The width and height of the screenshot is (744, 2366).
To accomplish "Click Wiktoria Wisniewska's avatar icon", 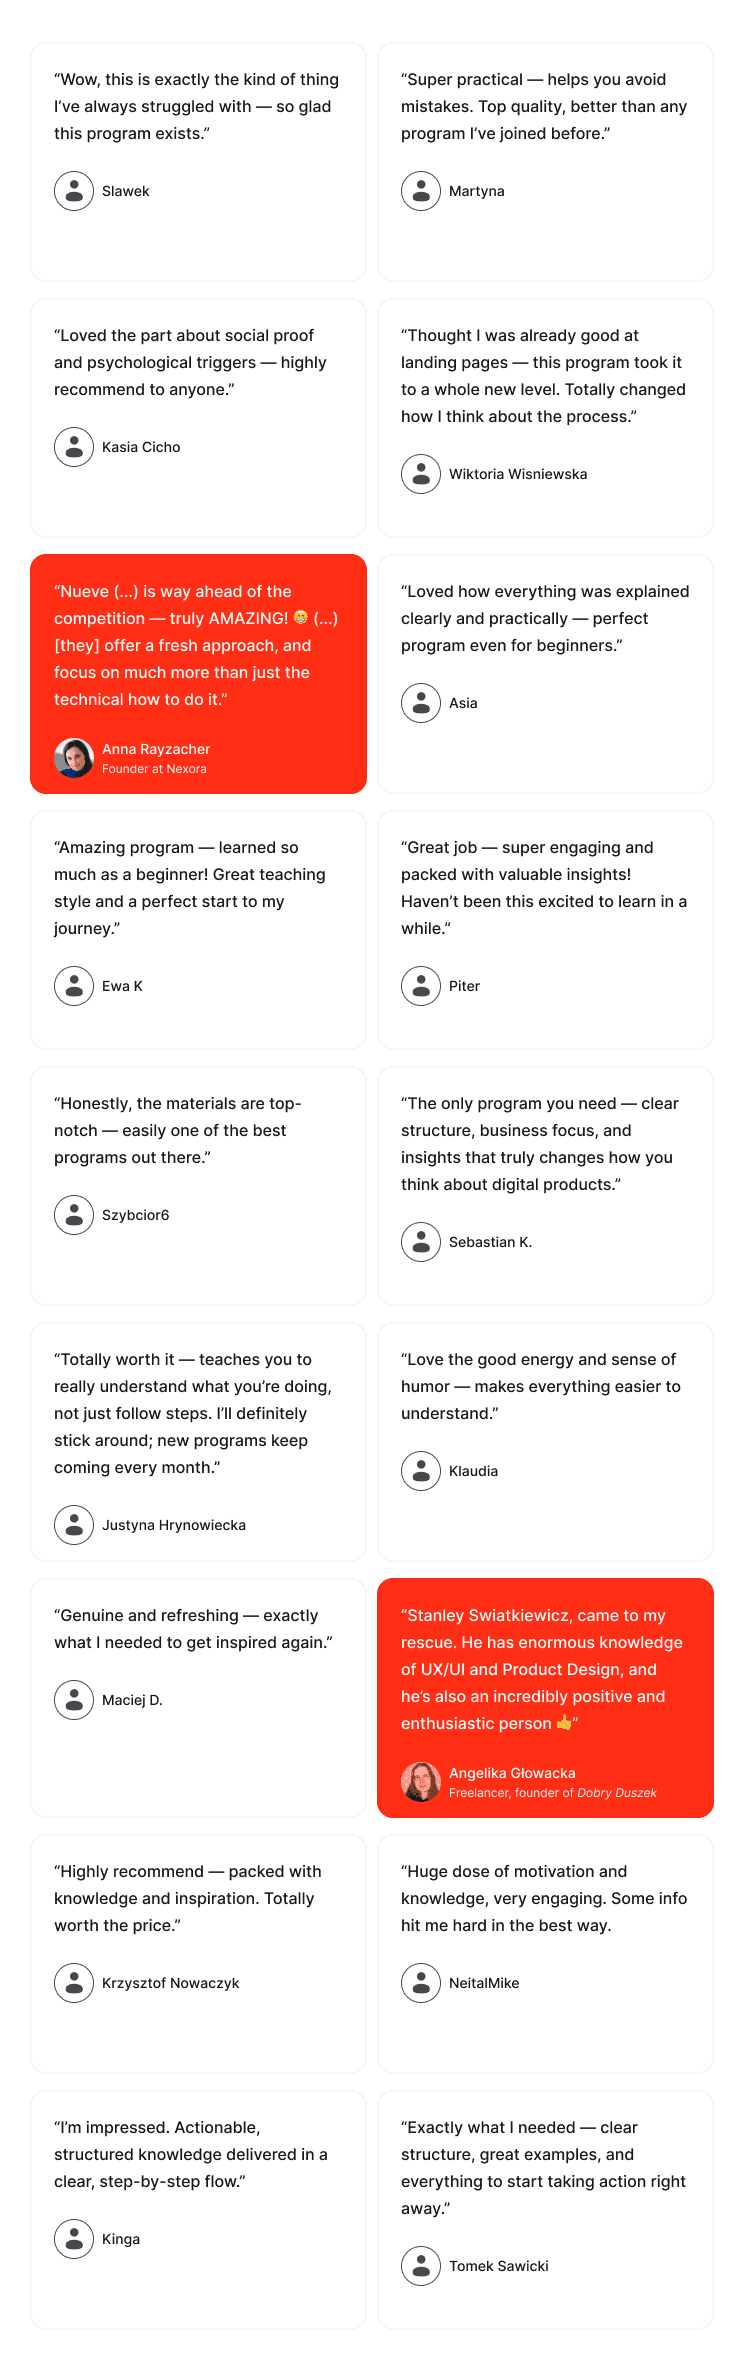I will [421, 474].
